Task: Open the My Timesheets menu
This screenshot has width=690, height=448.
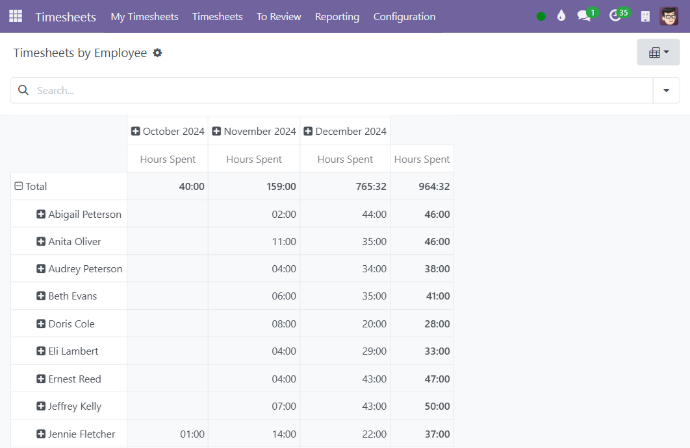Action: pos(144,17)
